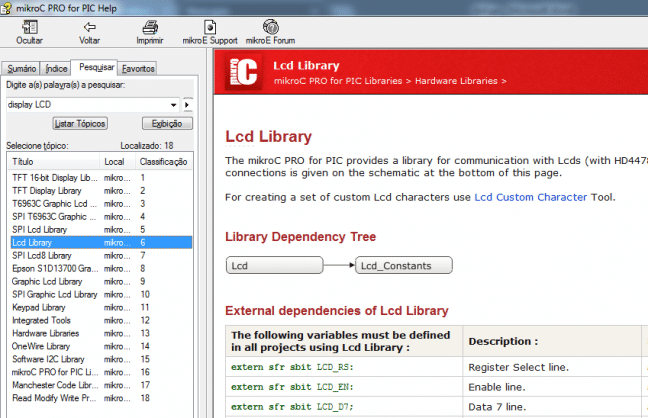Select the Favoritos tab
The height and width of the screenshot is (418, 648).
tap(137, 69)
